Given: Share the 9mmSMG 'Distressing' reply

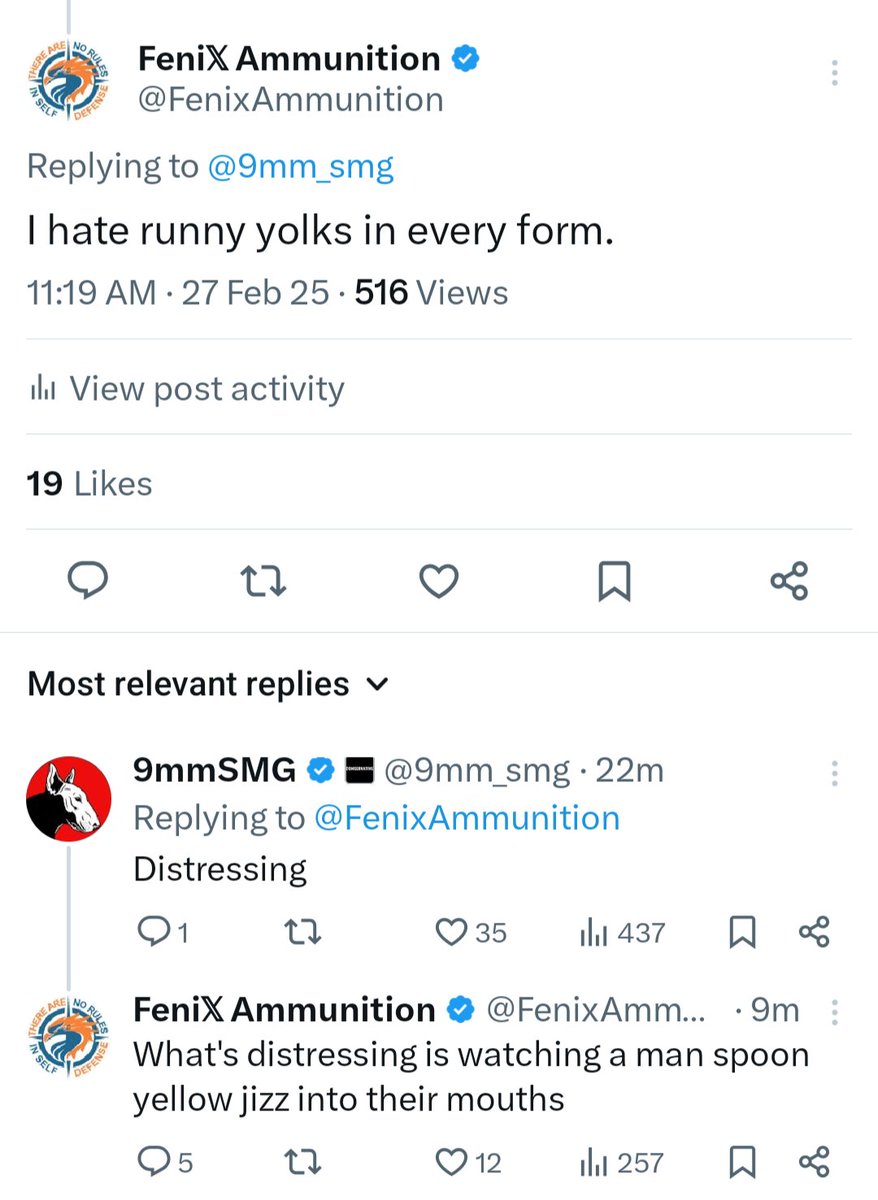Looking at the screenshot, I should coord(815,932).
